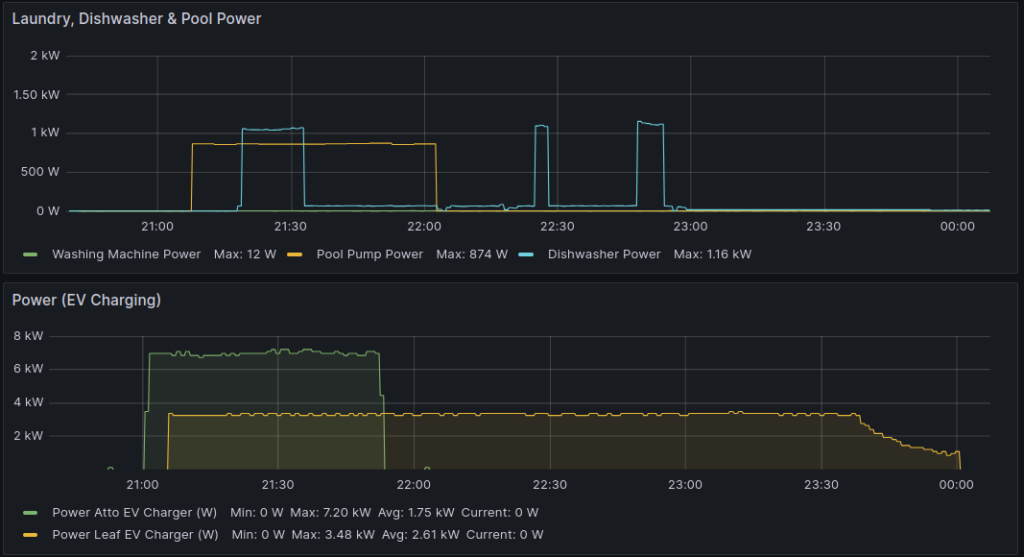
Task: Click the 'Max: 3.48 kW' Leaf legend value
Action: point(333,535)
